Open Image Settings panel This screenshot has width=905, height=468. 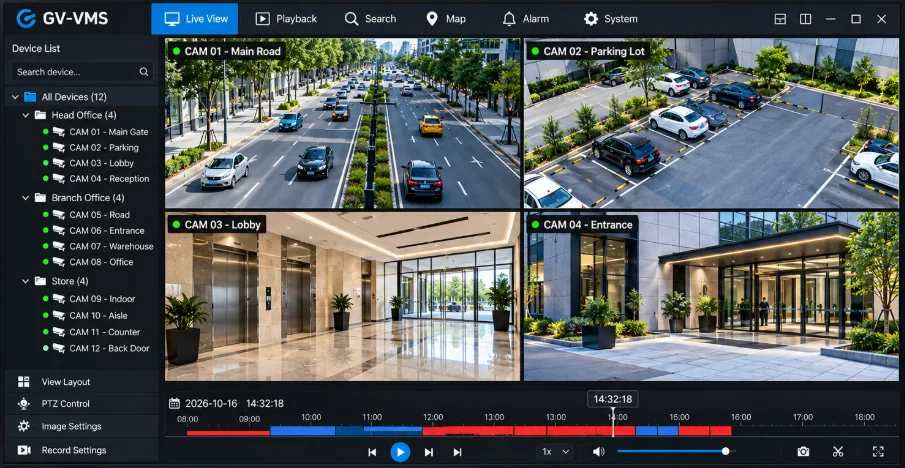coord(81,426)
